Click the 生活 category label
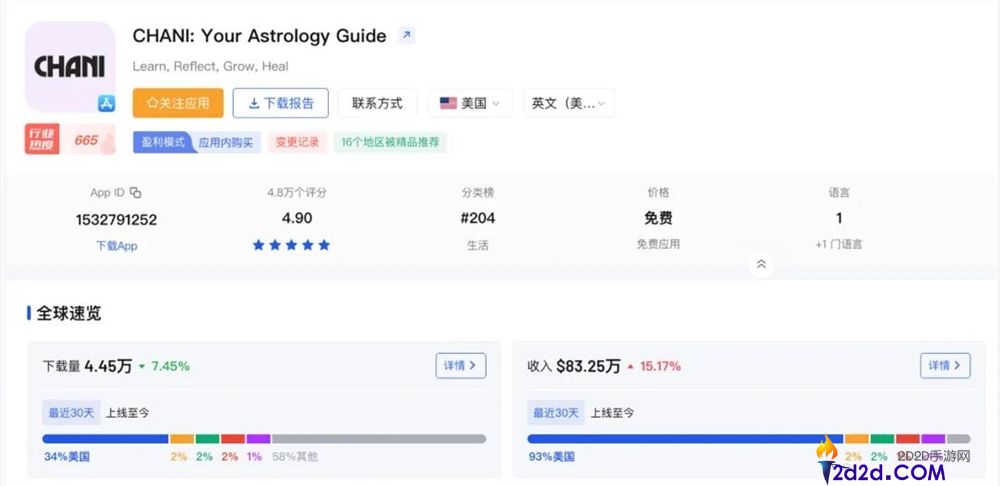This screenshot has width=1000, height=486. 478,245
